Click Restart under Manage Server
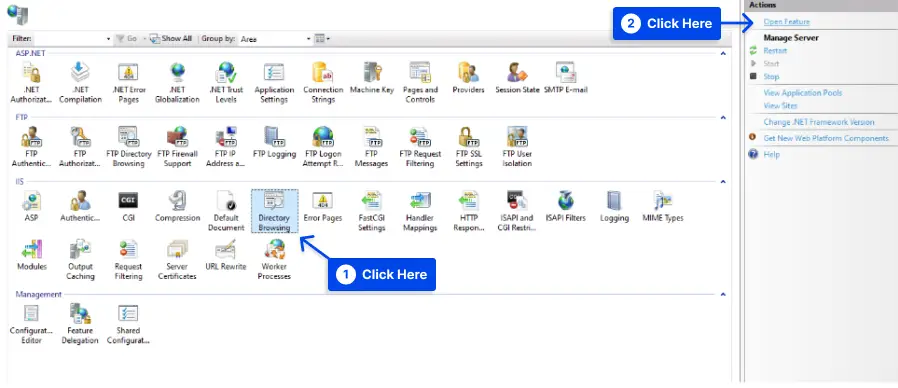 [775, 50]
